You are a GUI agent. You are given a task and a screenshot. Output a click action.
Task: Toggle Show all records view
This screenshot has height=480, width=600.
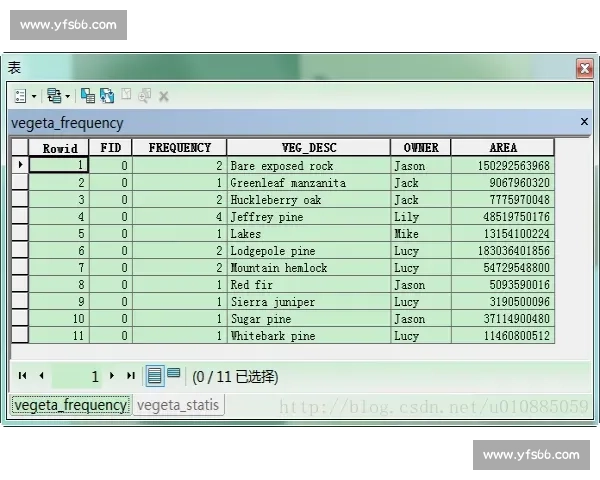tap(155, 376)
